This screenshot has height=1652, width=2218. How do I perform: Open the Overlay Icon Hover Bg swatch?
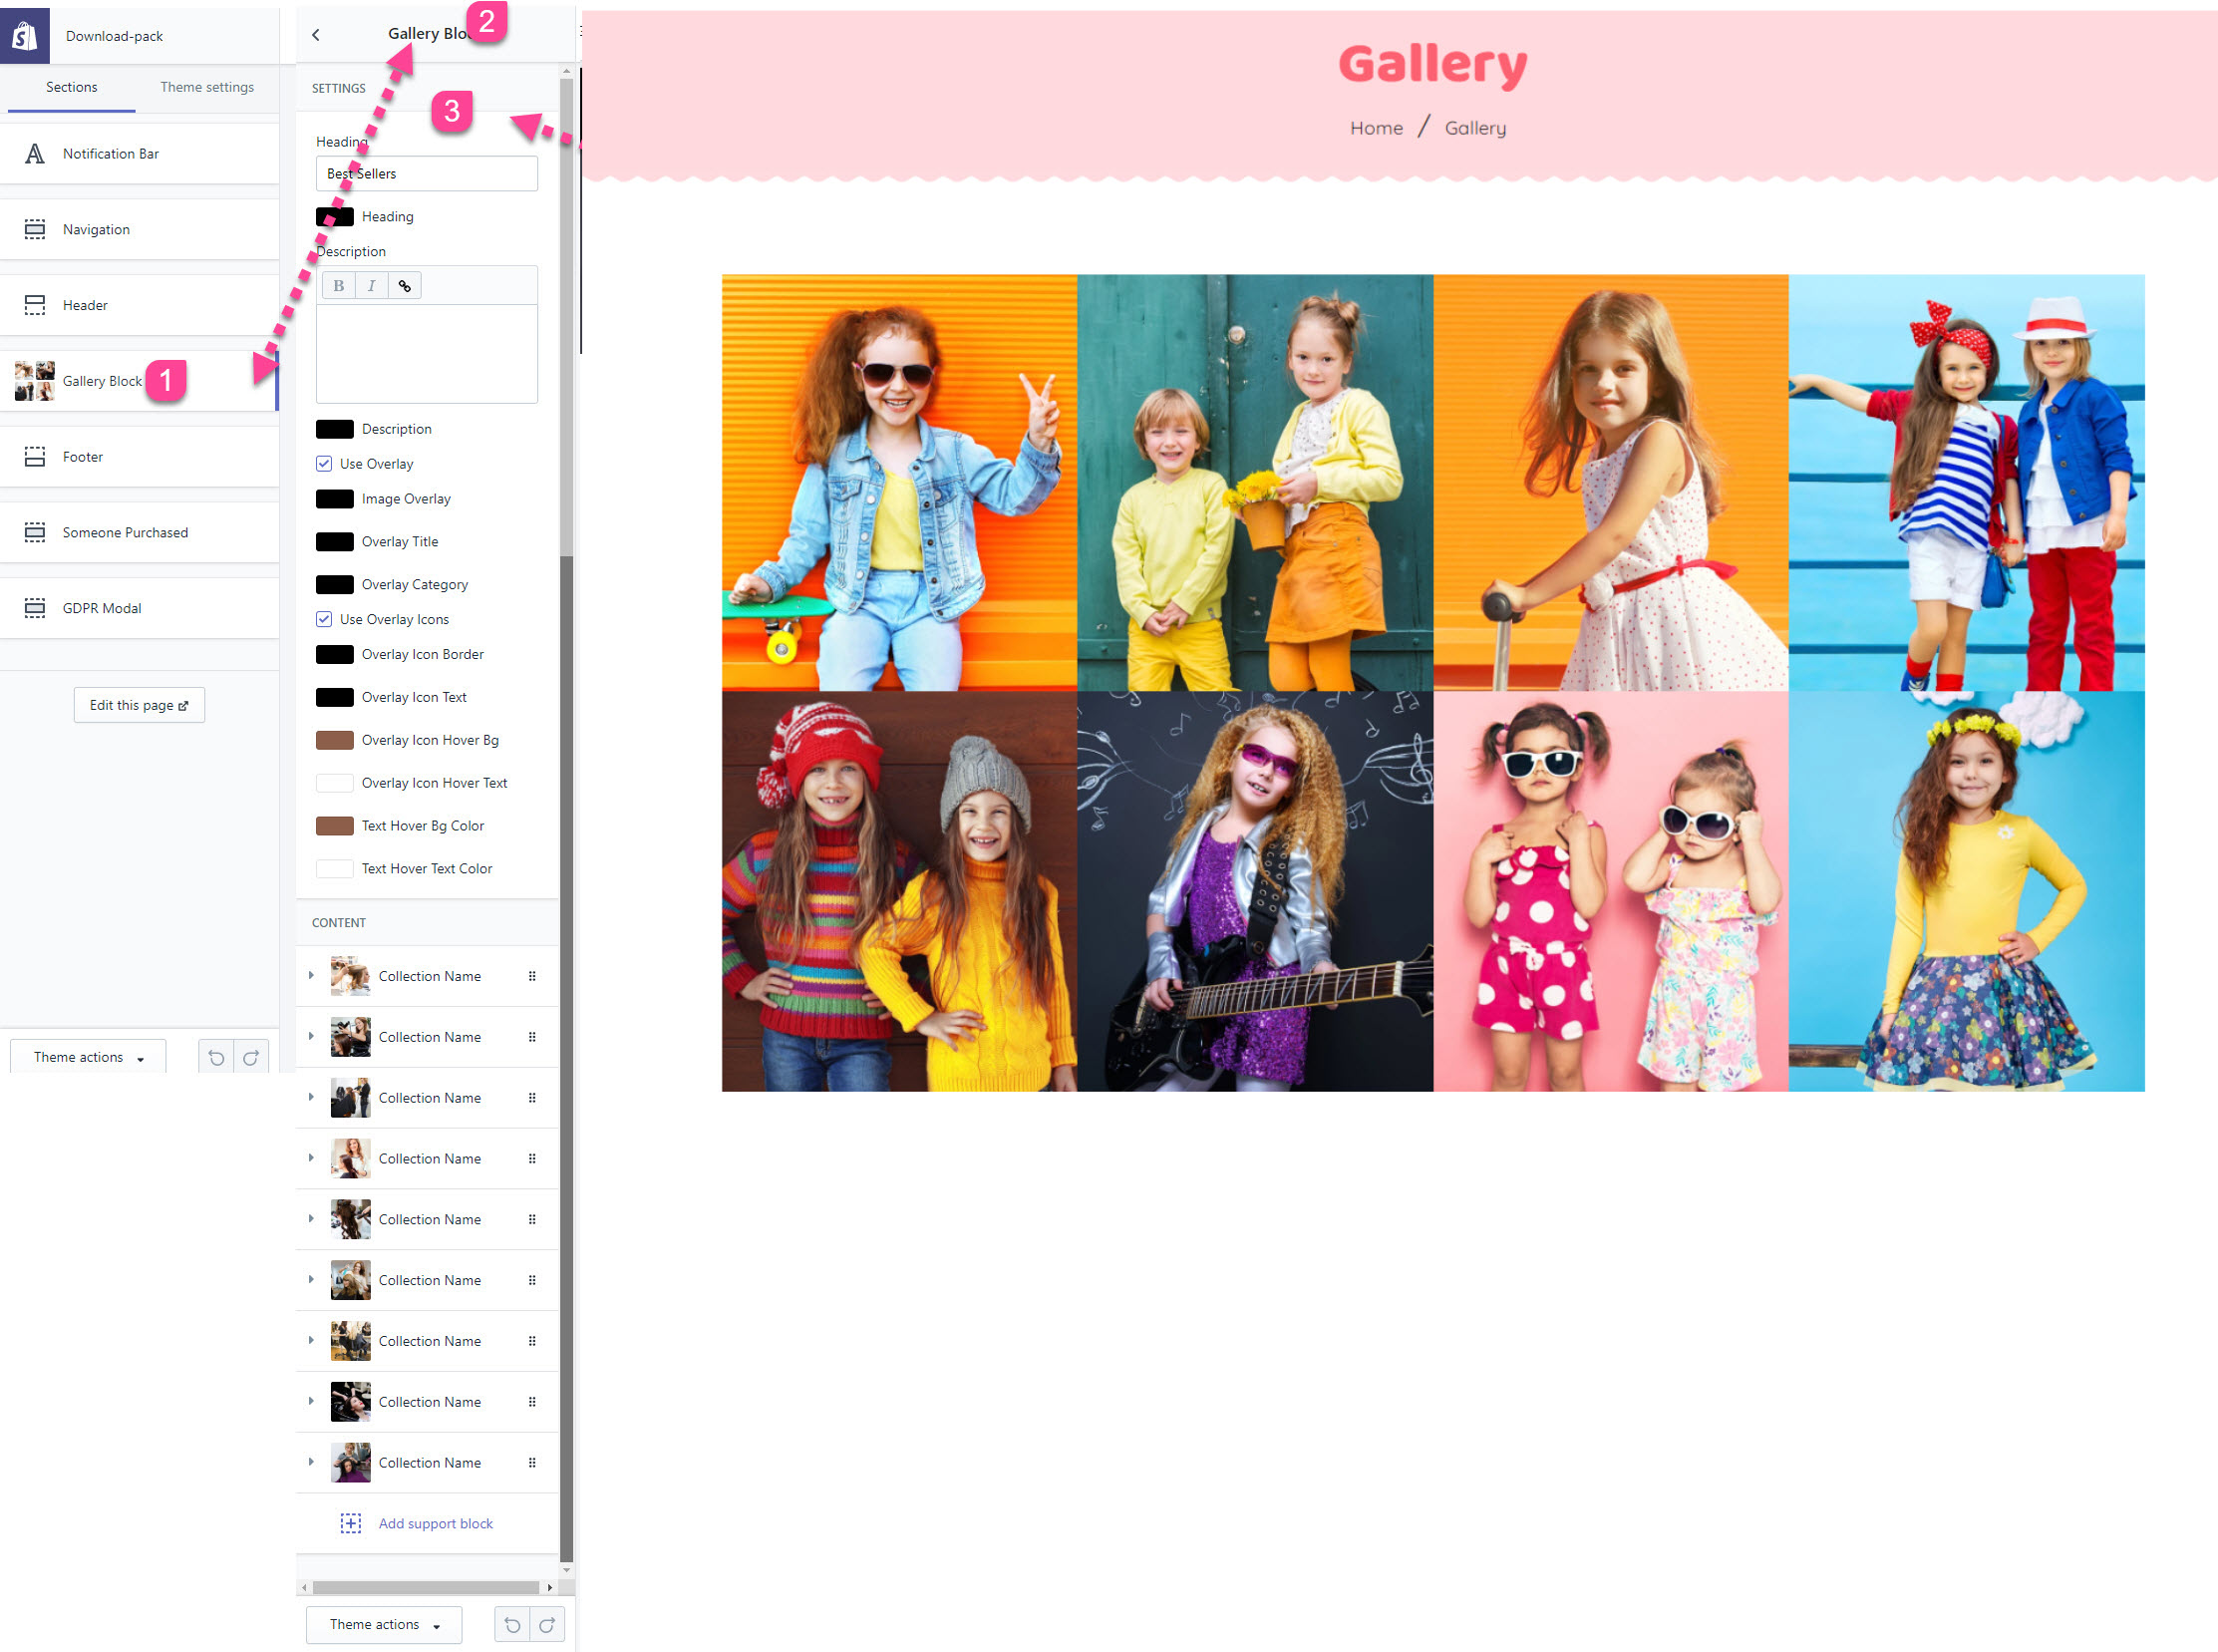335,741
